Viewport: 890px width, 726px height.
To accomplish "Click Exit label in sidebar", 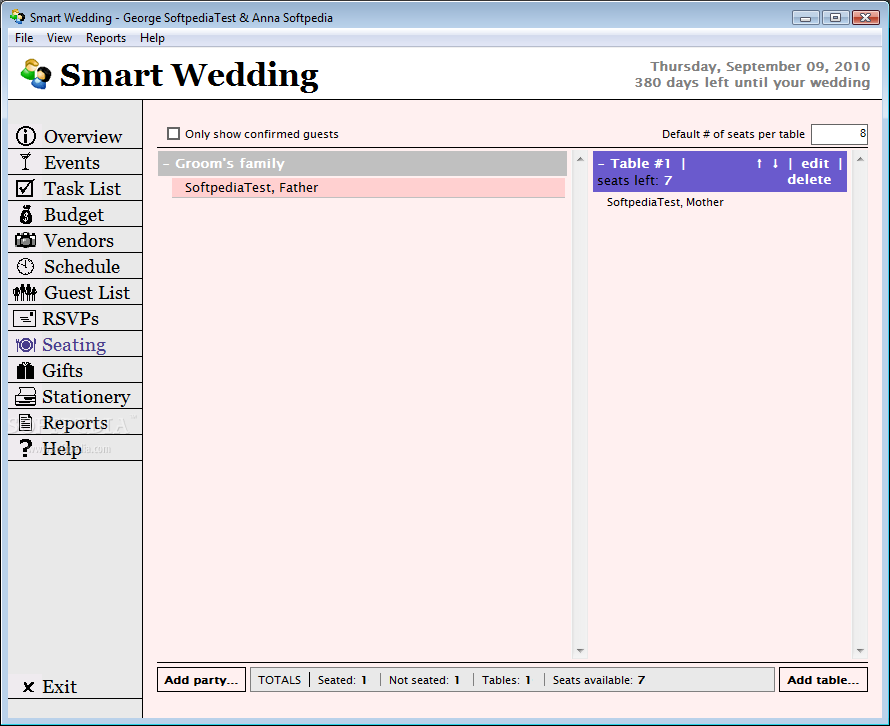I will pos(59,687).
